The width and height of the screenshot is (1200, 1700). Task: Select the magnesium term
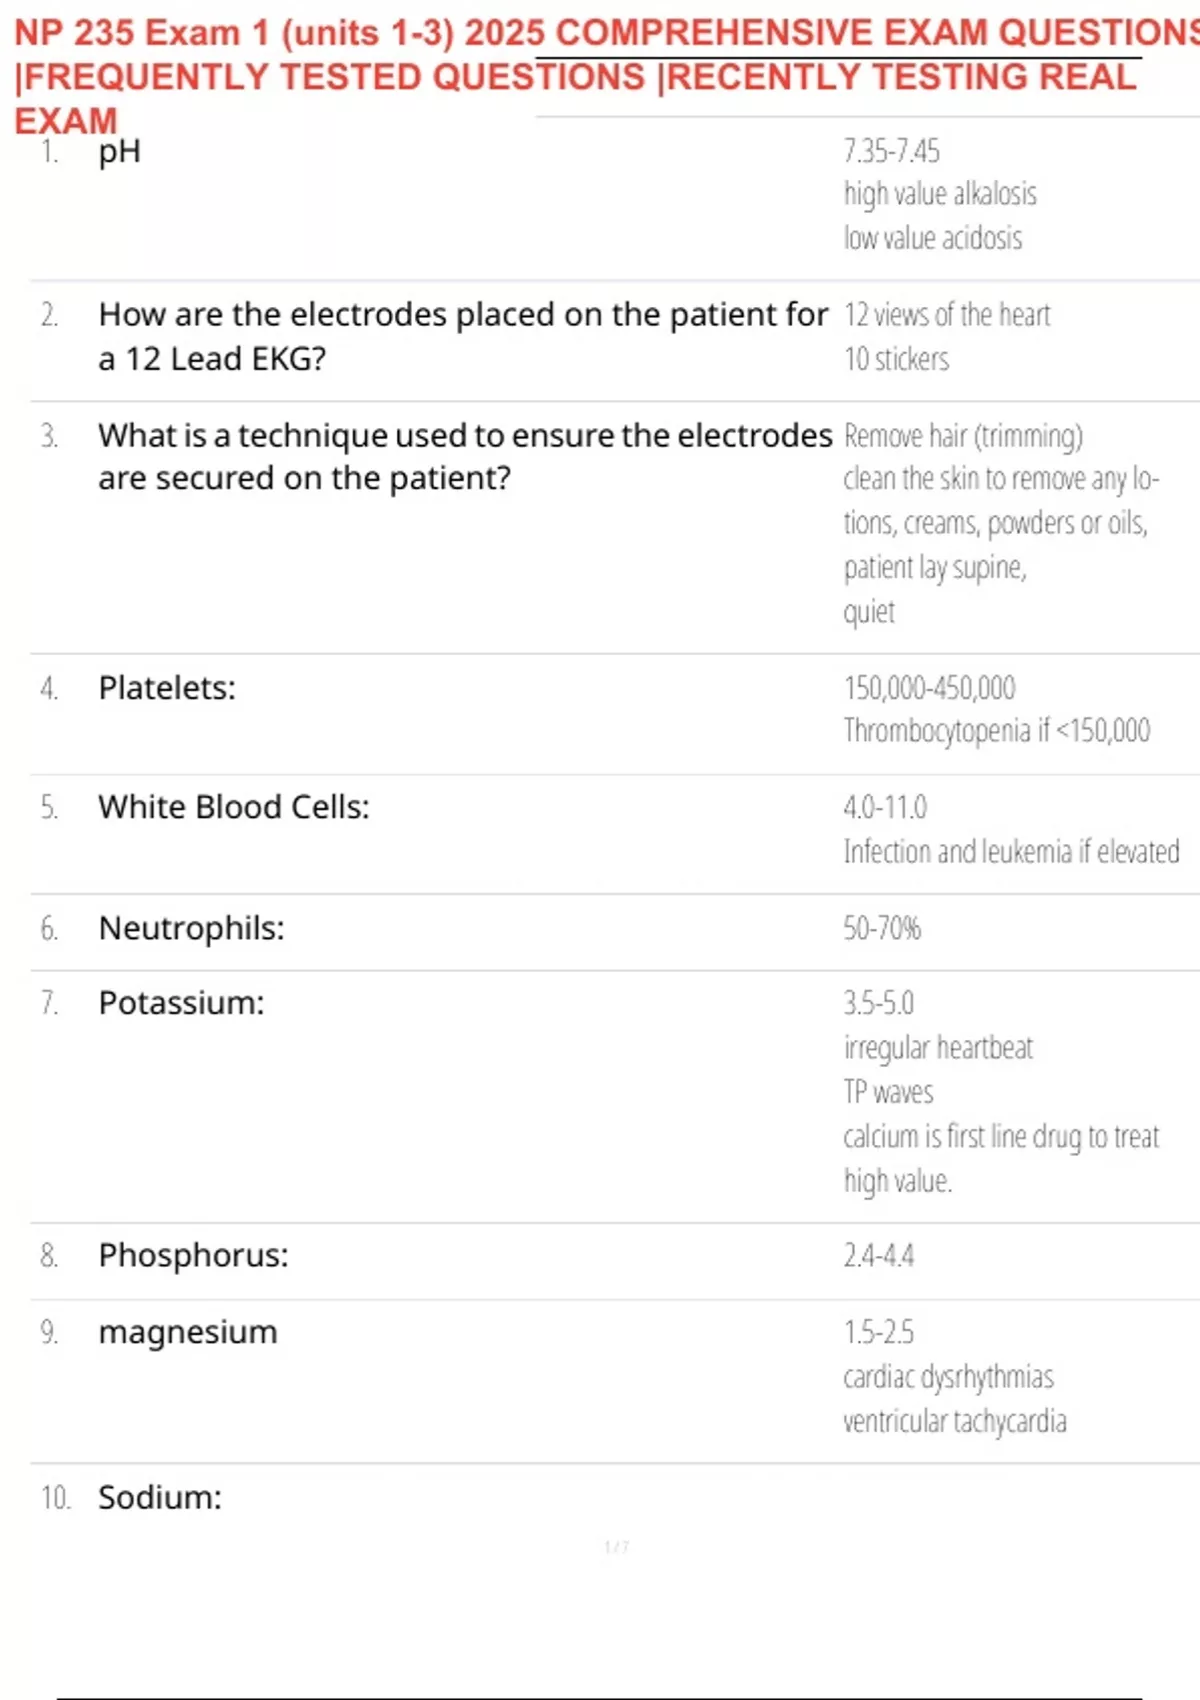(188, 1333)
